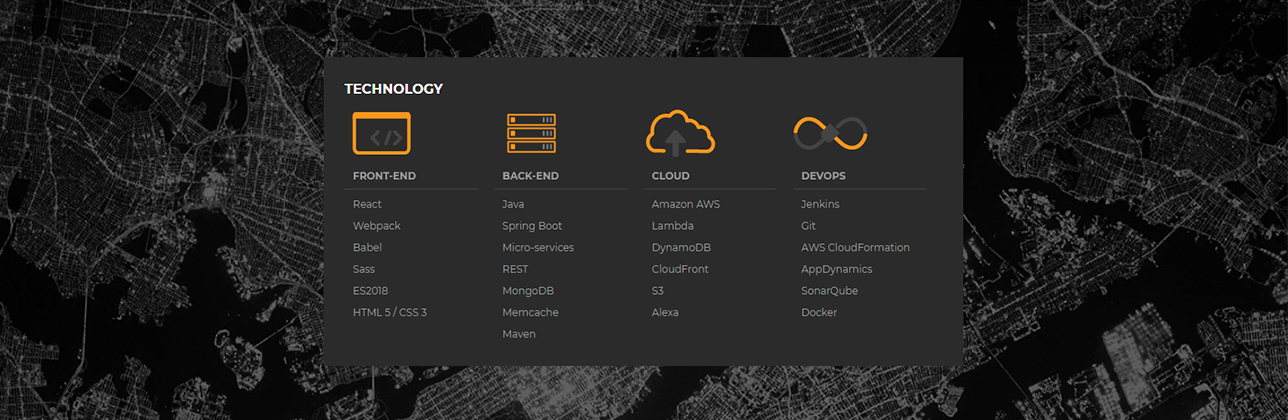The height and width of the screenshot is (420, 1288).
Task: Click the Back-End server stack icon
Action: coord(531,133)
